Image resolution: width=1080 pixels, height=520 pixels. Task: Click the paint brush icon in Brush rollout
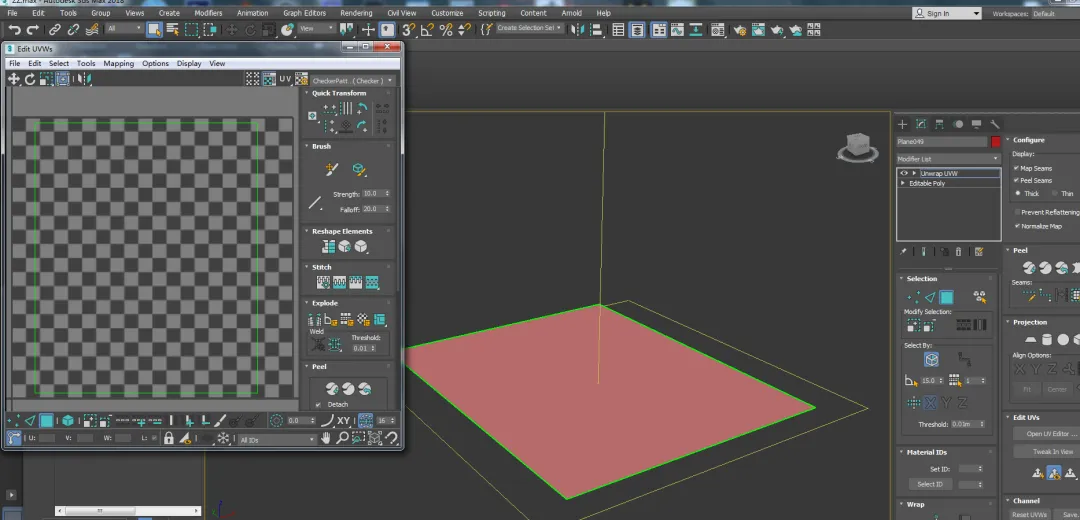tap(332, 169)
